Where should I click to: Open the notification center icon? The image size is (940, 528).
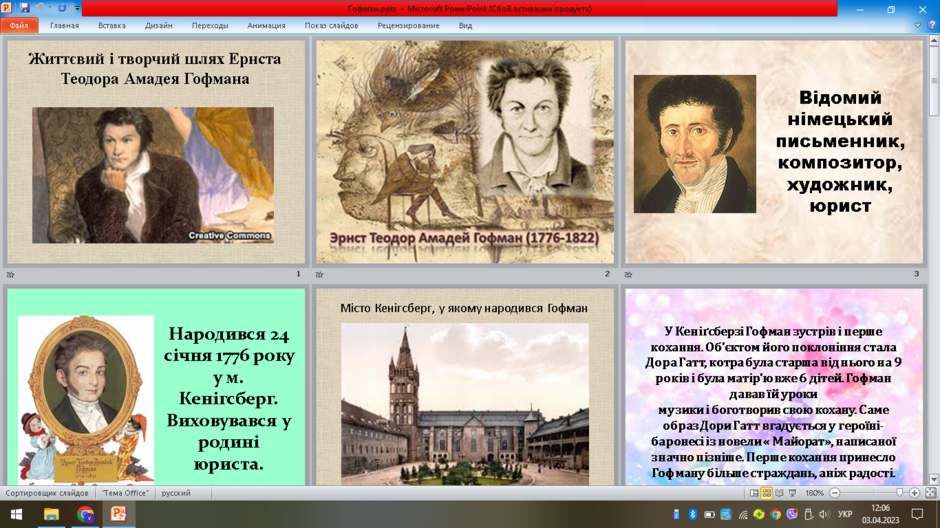pos(917,514)
